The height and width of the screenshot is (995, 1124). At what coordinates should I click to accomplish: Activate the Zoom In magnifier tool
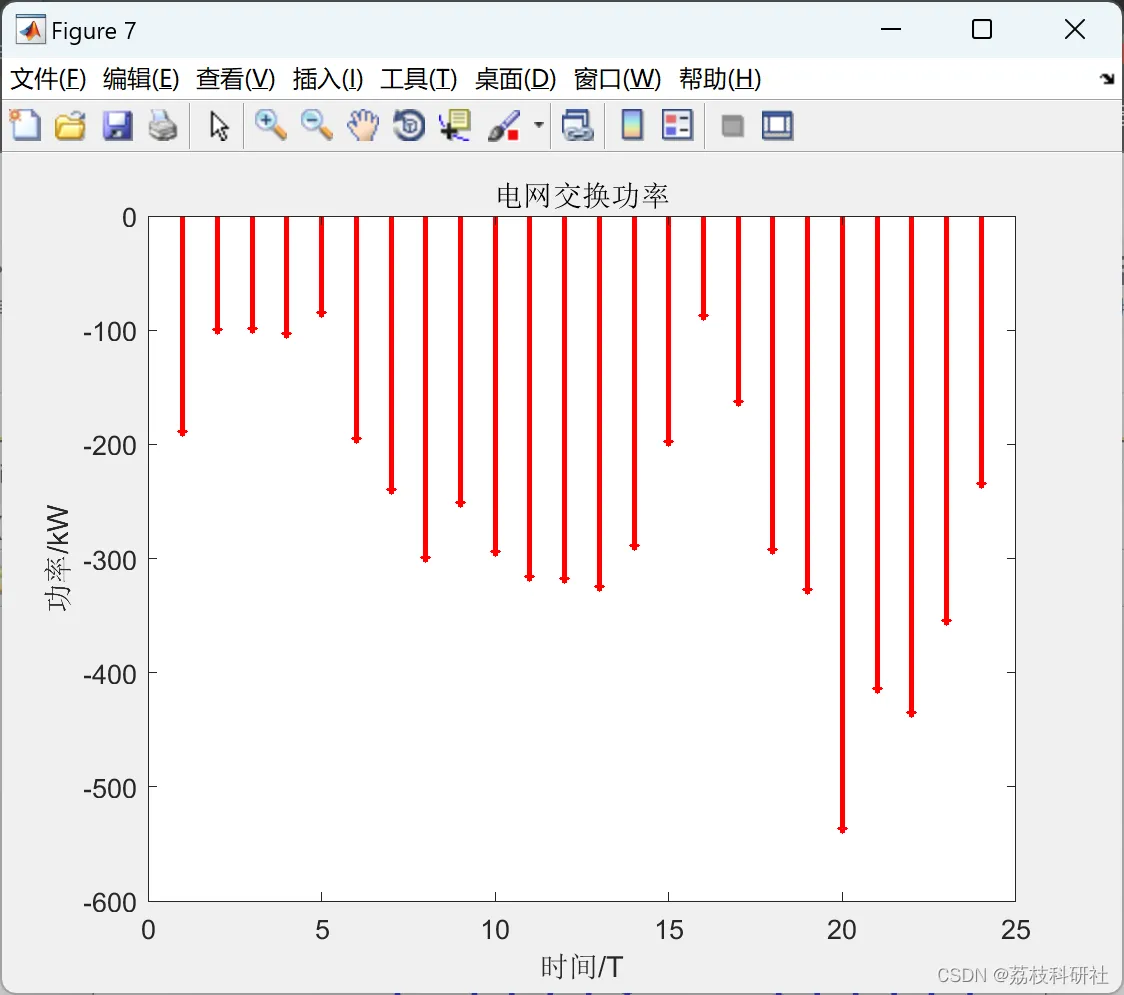[x=270, y=125]
